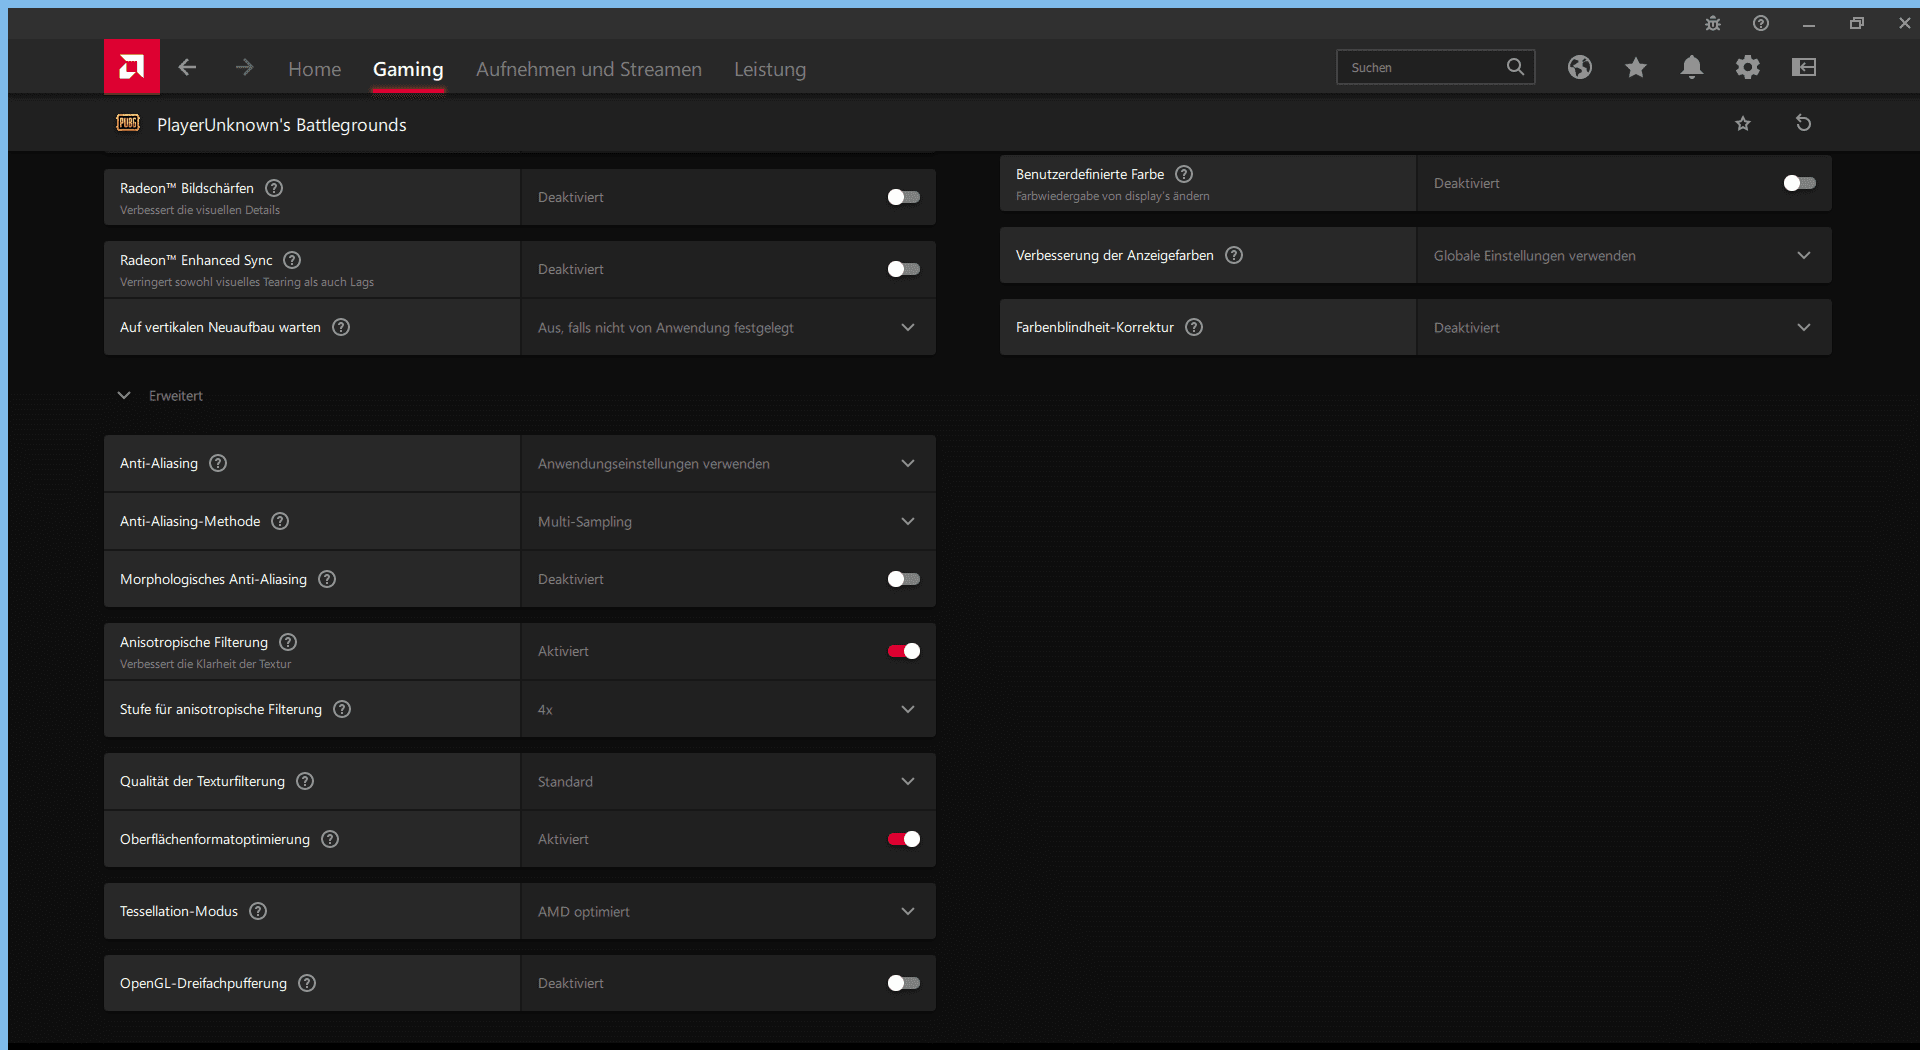Click the Anti-Aliasing label
The image size is (1920, 1050).
coord(159,463)
